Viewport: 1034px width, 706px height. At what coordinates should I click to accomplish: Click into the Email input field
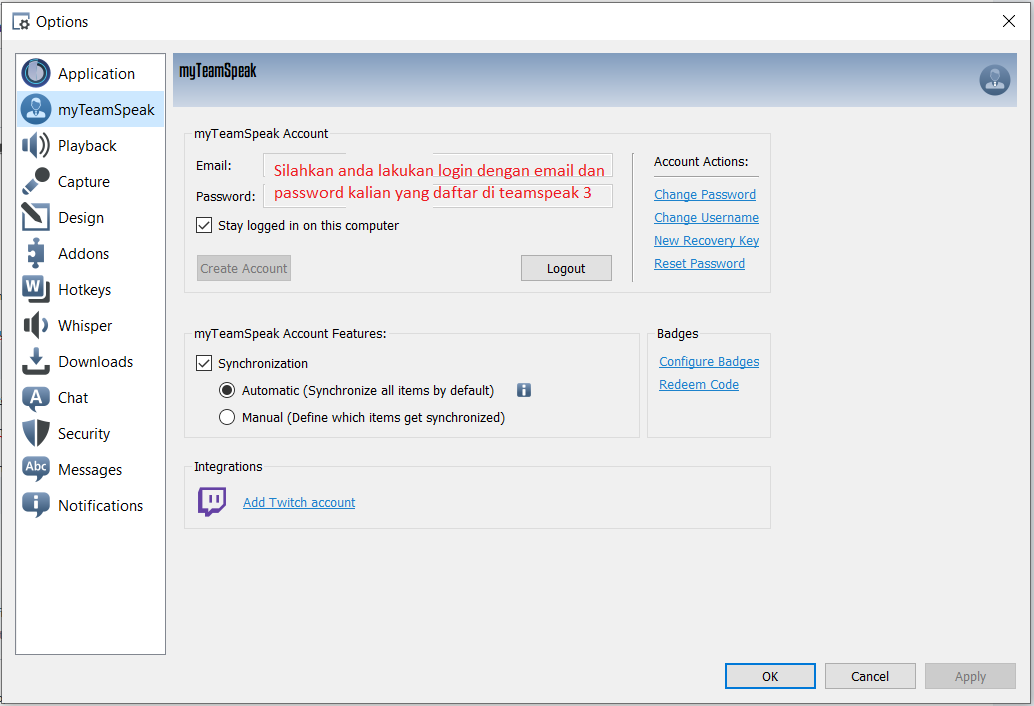[438, 165]
